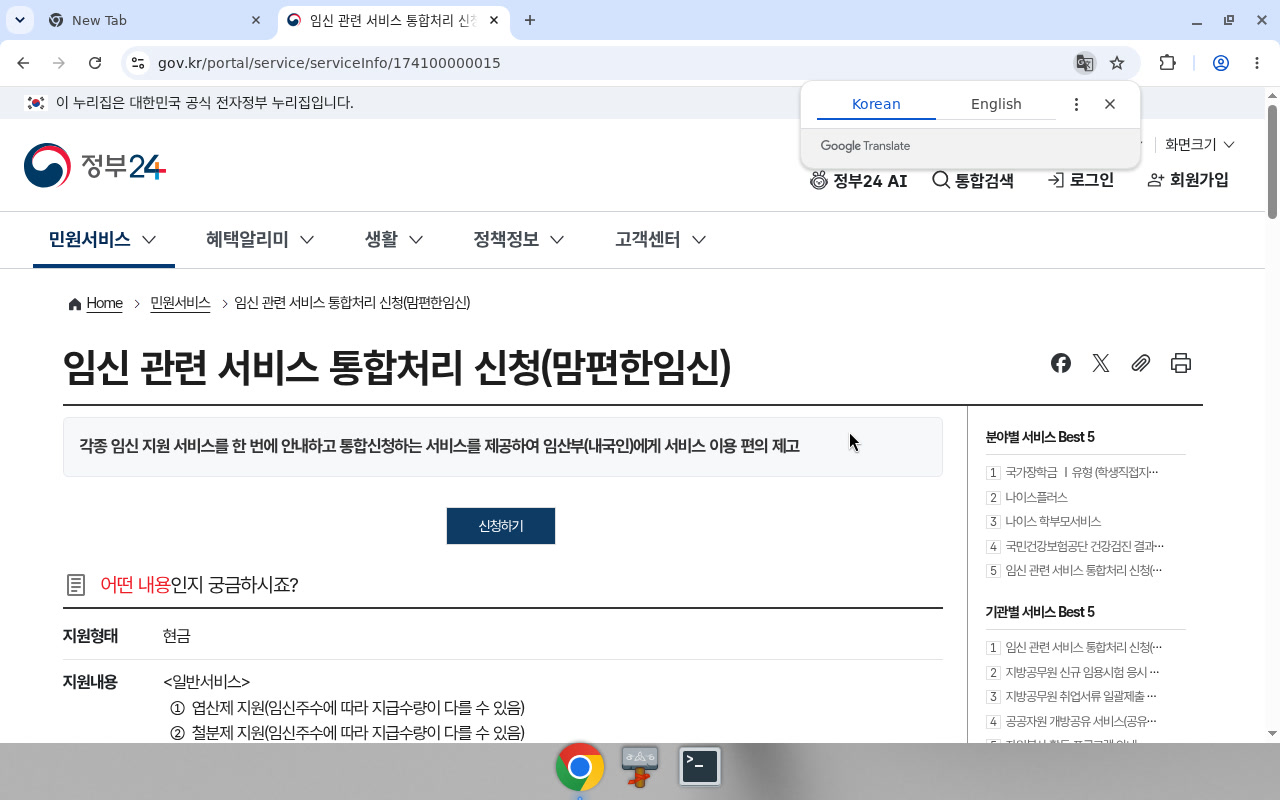Click scrollbar down arrow
Image resolution: width=1280 pixels, height=800 pixels.
tap(1272, 733)
